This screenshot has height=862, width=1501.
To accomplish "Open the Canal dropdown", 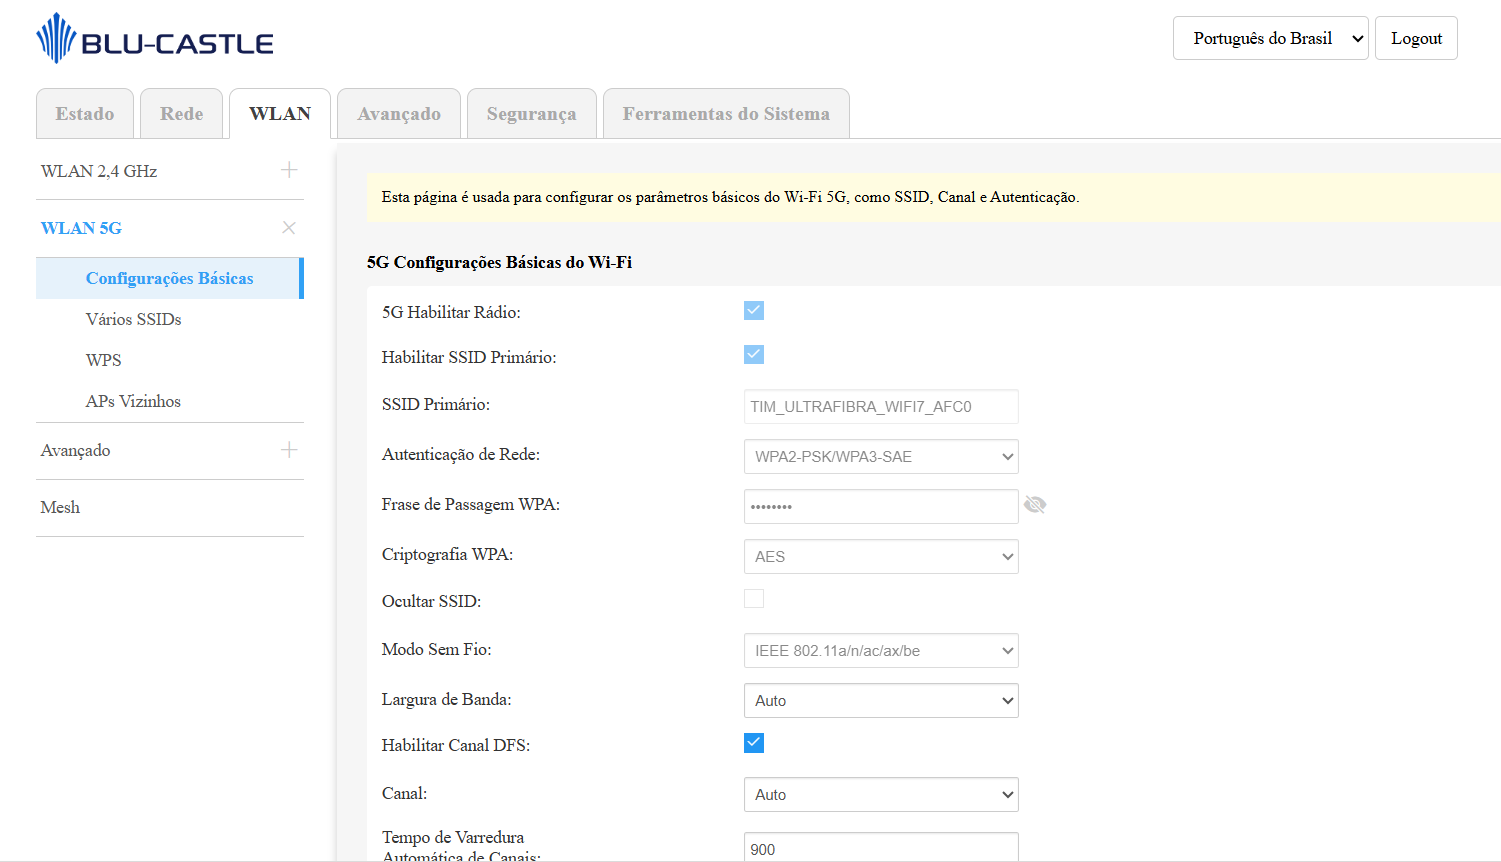I will tap(881, 795).
